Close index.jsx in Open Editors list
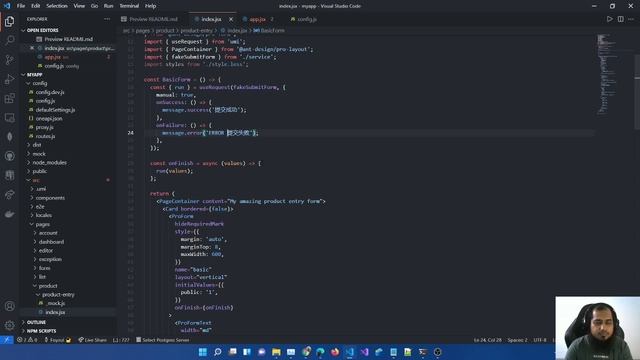 [32, 48]
